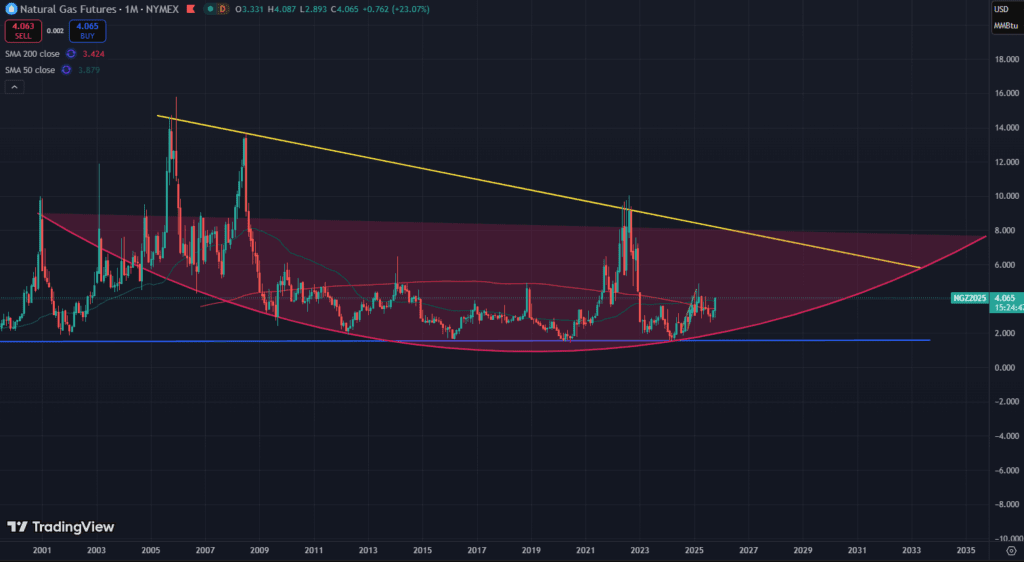Click the TradingView logo

point(60,526)
